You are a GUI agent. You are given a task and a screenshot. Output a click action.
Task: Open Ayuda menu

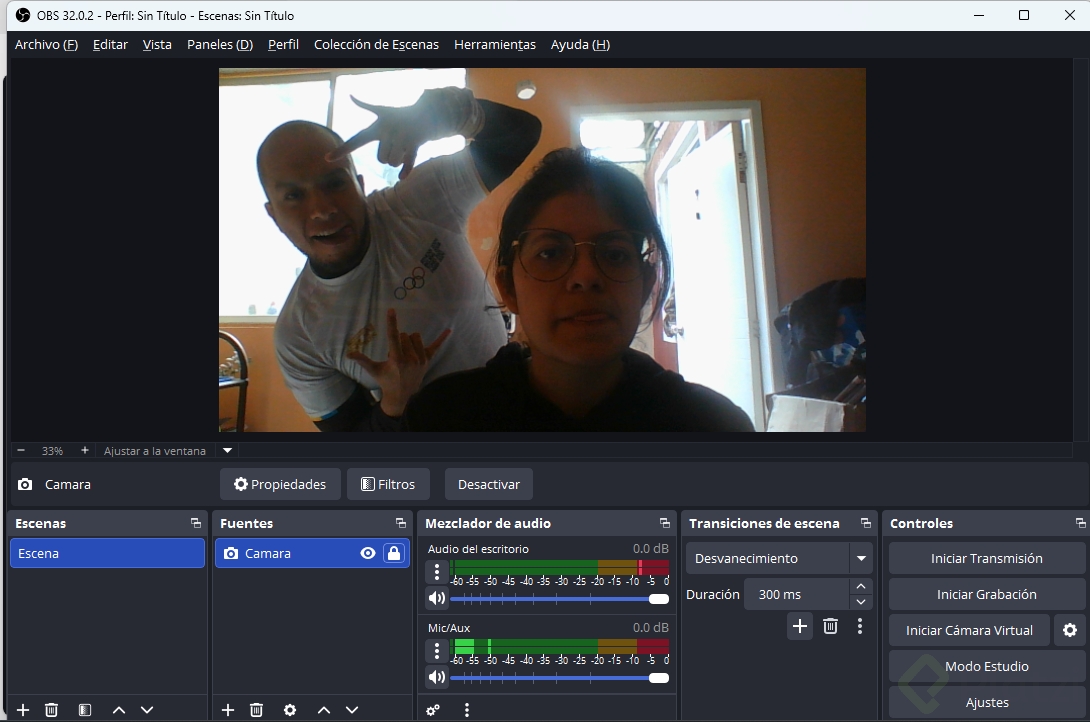[x=580, y=44]
